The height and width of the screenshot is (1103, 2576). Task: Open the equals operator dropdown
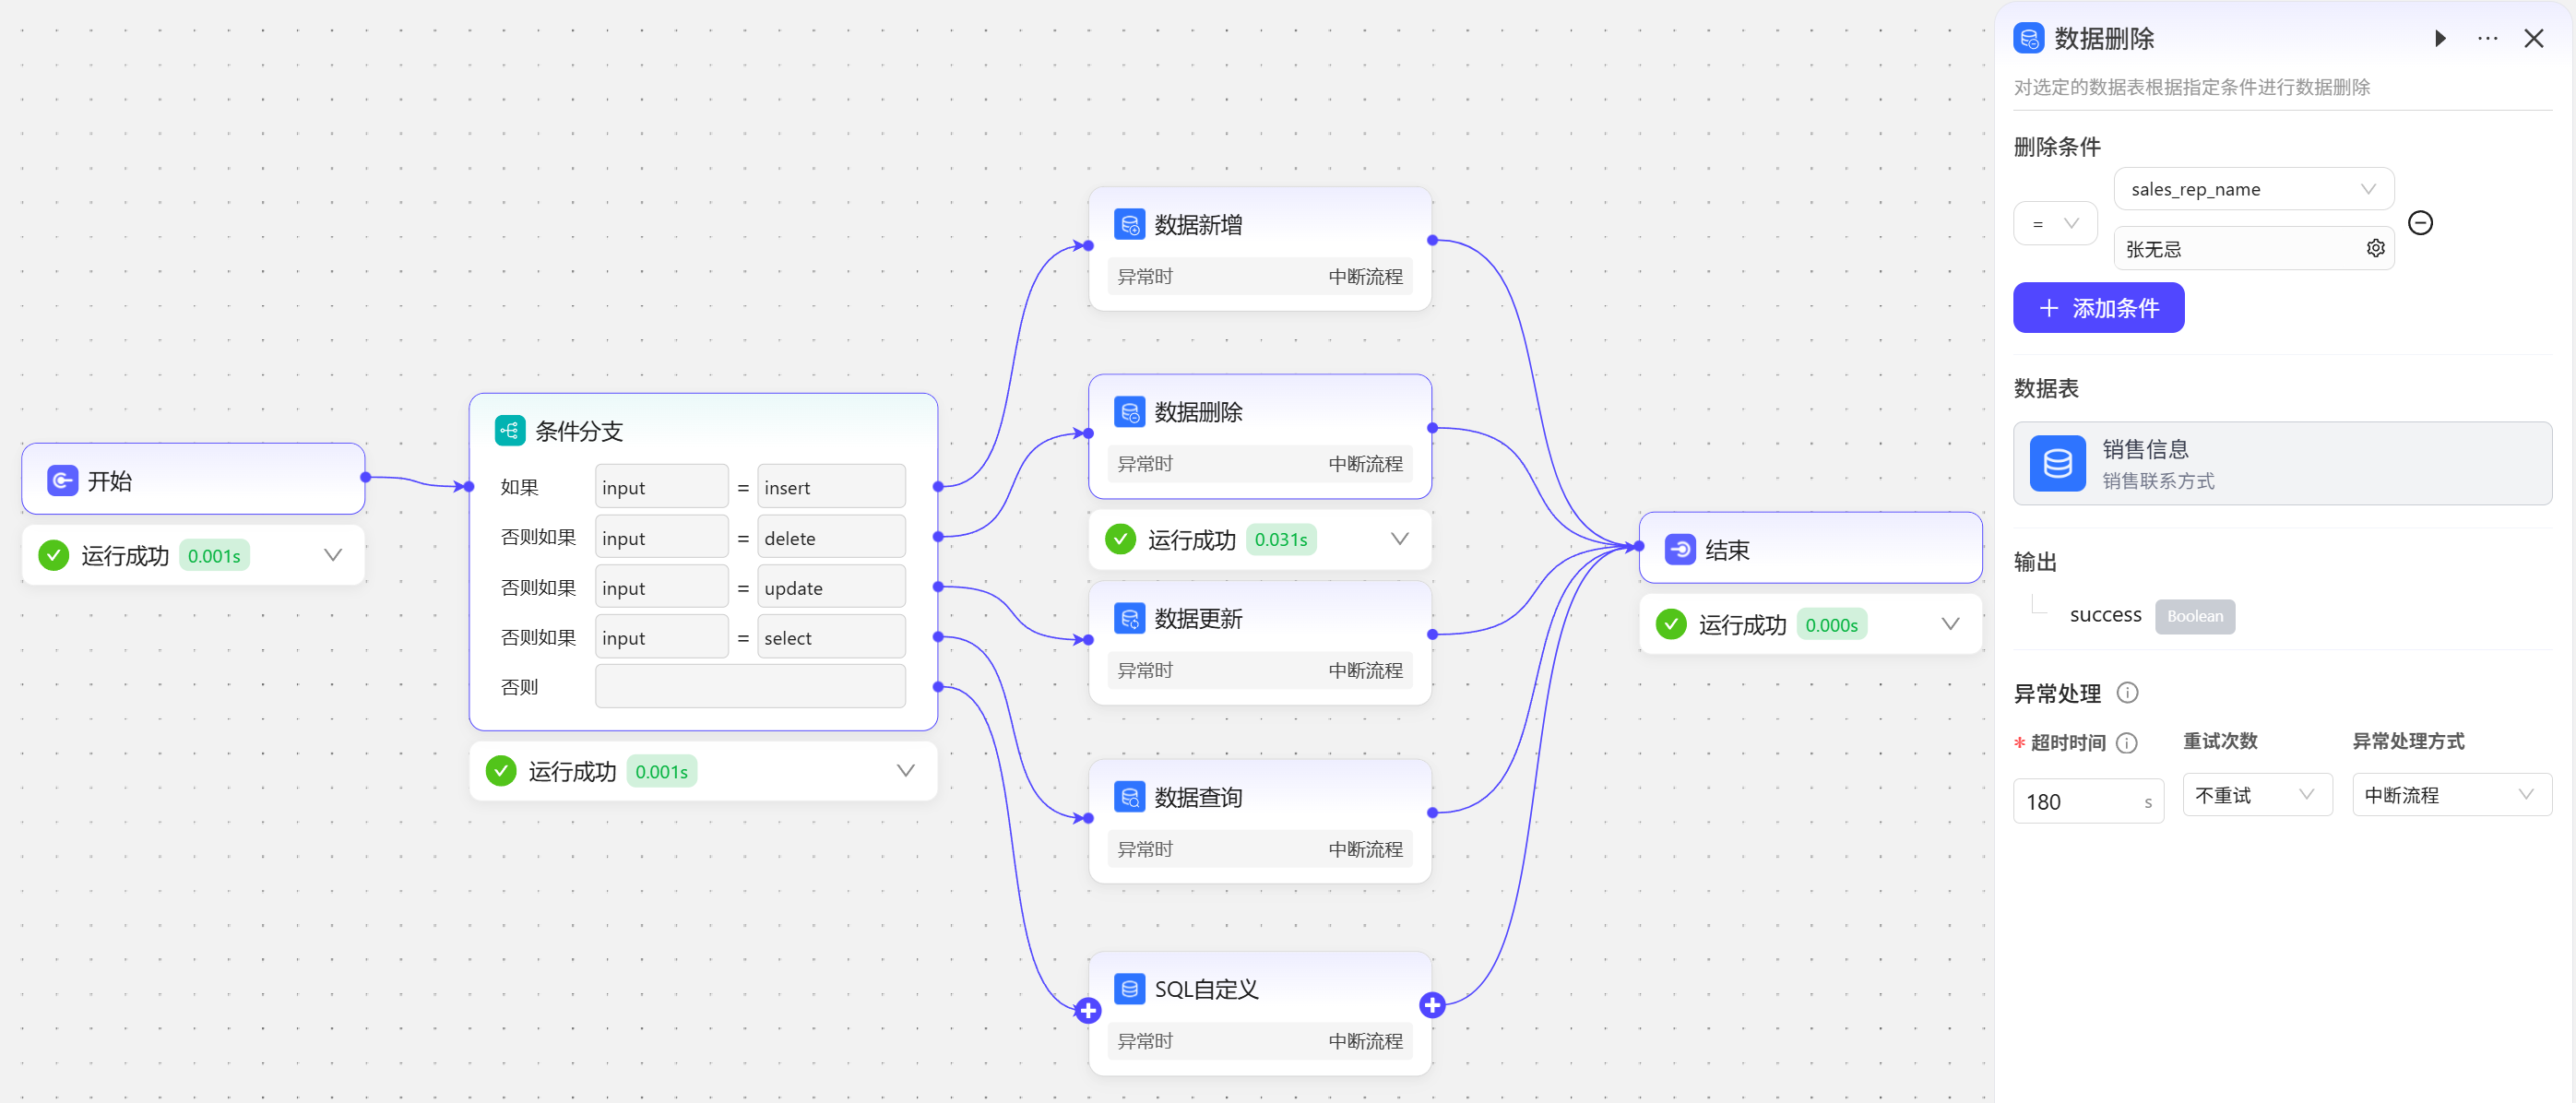[2054, 224]
